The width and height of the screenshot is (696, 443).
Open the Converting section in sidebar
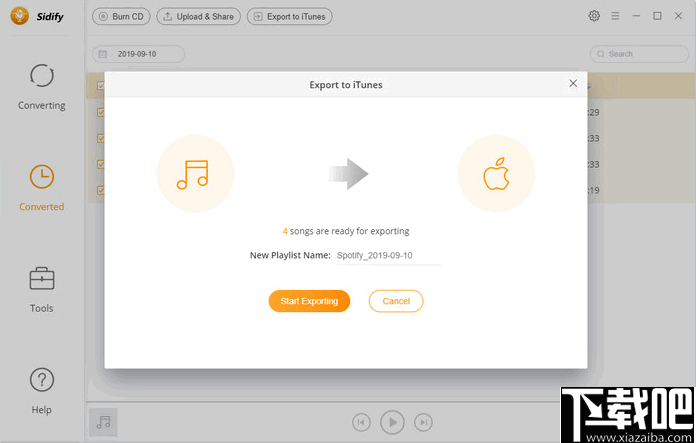[42, 87]
